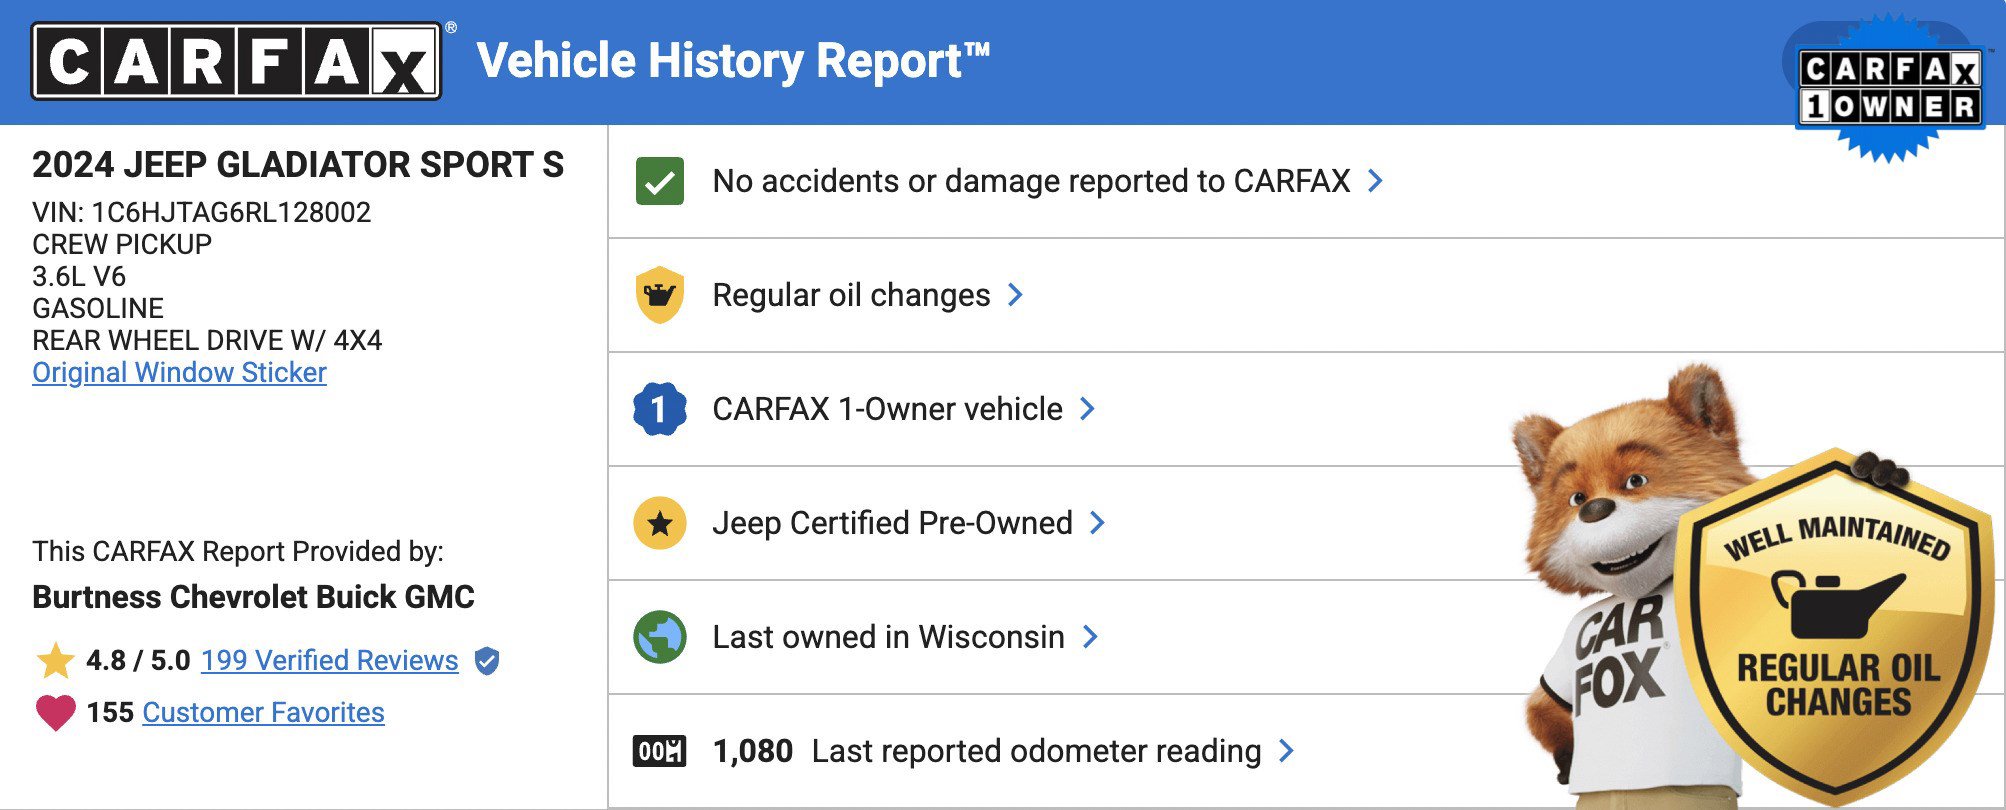The width and height of the screenshot is (2006, 810).
Task: Open Jeep Certified Pre-Owned details chevron
Action: coord(1098,523)
